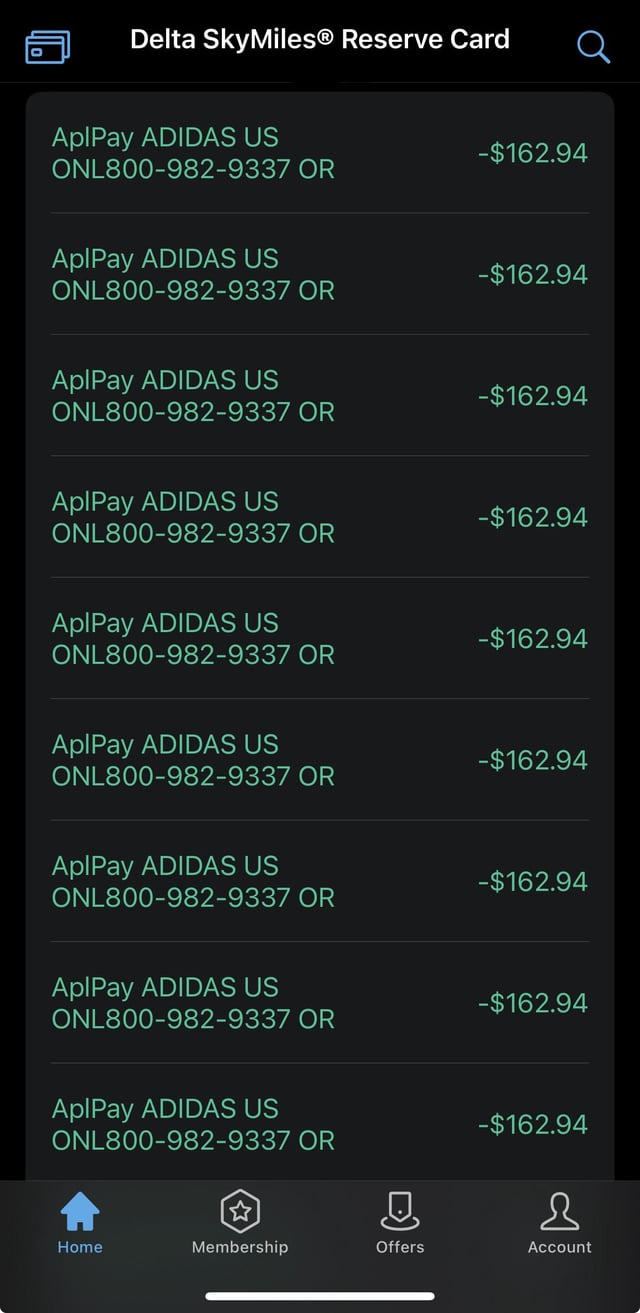Tap the eighth transaction's -$162.94 amount
640x1313 pixels.
[x=532, y=1003]
